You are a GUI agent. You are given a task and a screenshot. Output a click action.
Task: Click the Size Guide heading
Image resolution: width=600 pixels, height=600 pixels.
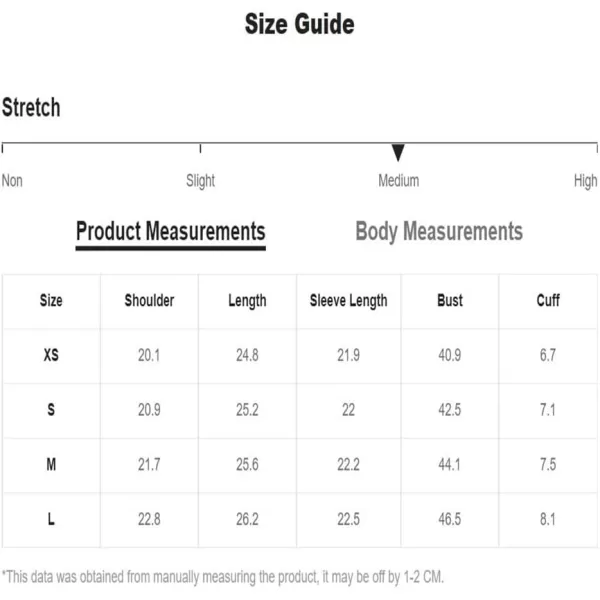tap(300, 24)
